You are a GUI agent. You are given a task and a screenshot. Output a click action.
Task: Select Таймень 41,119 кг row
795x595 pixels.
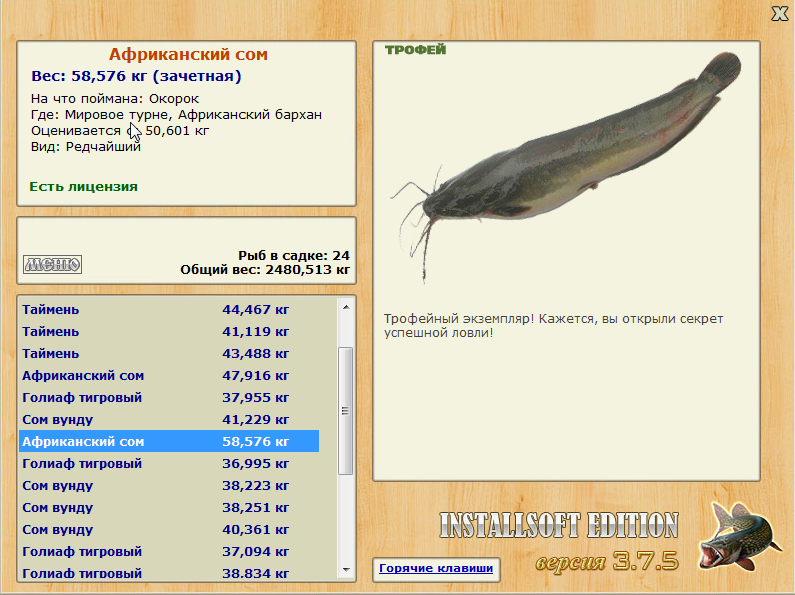click(169, 331)
